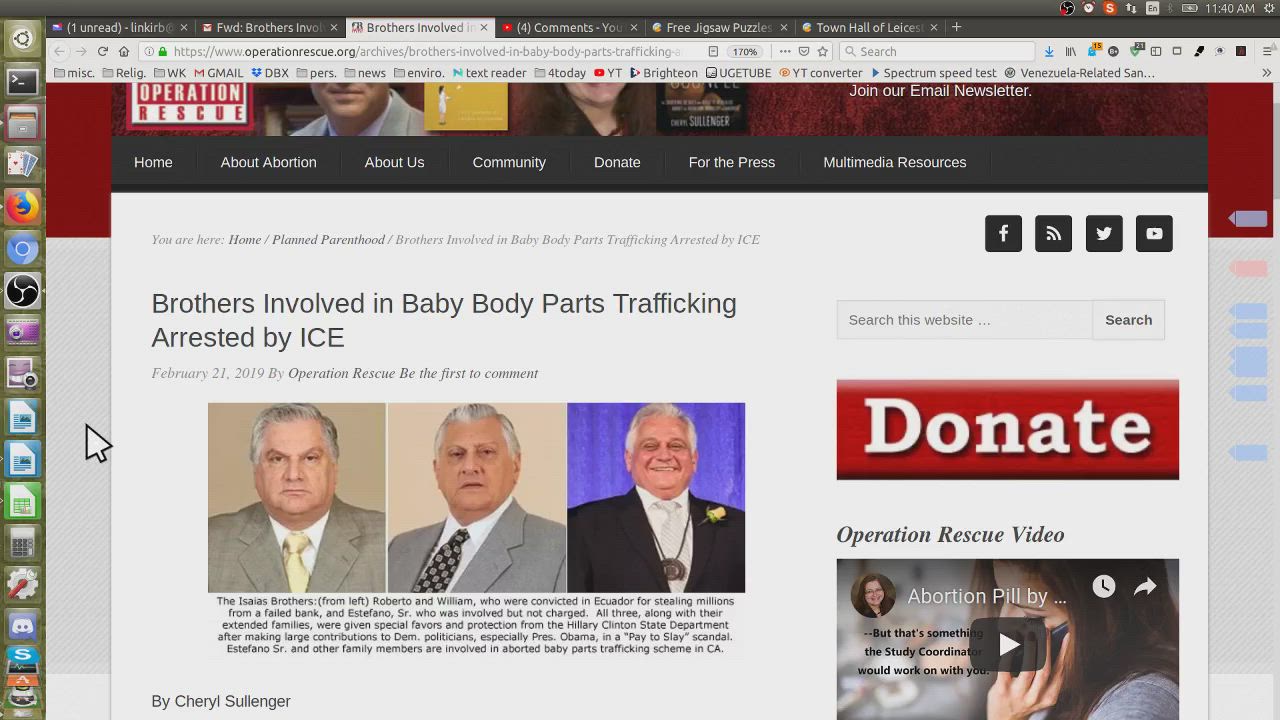Toggle reader view in the address bar
Screen dimensions: 1280x720
coord(713,51)
